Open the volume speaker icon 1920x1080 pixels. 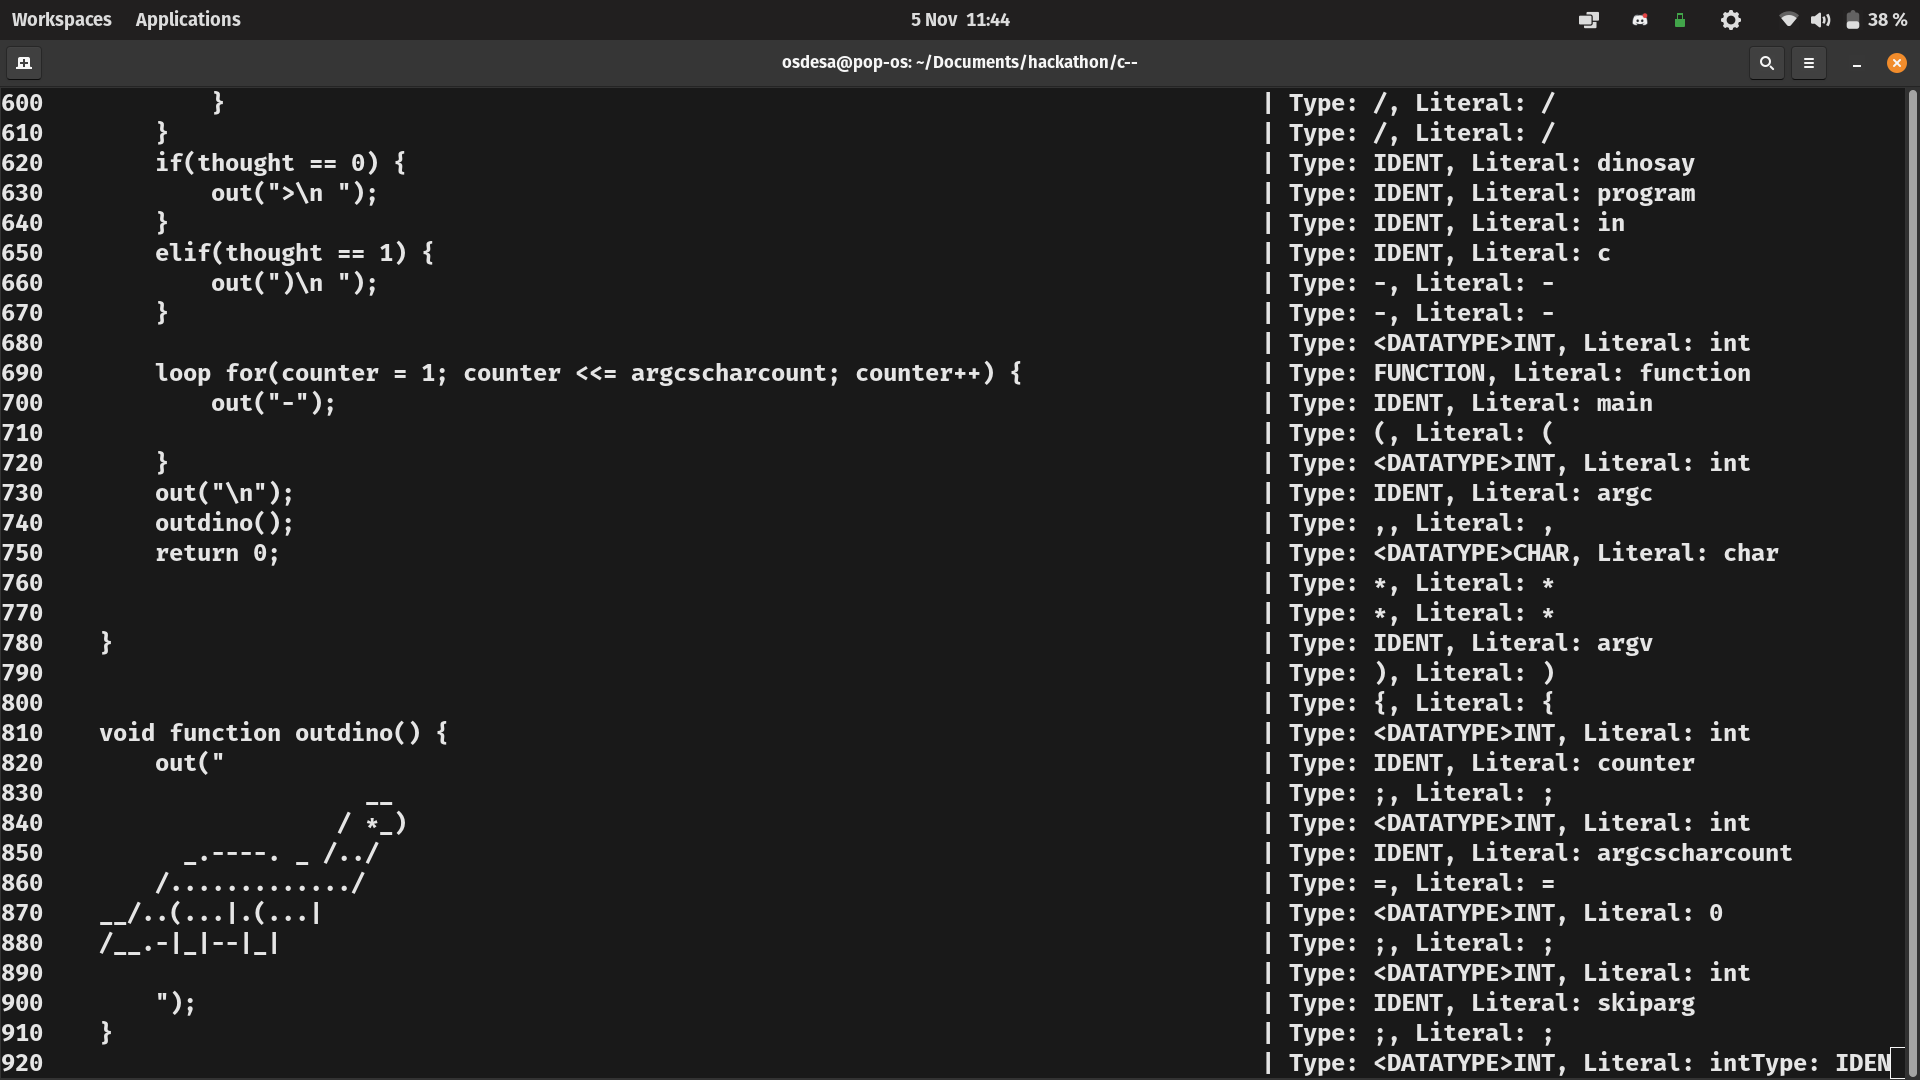pos(1820,20)
